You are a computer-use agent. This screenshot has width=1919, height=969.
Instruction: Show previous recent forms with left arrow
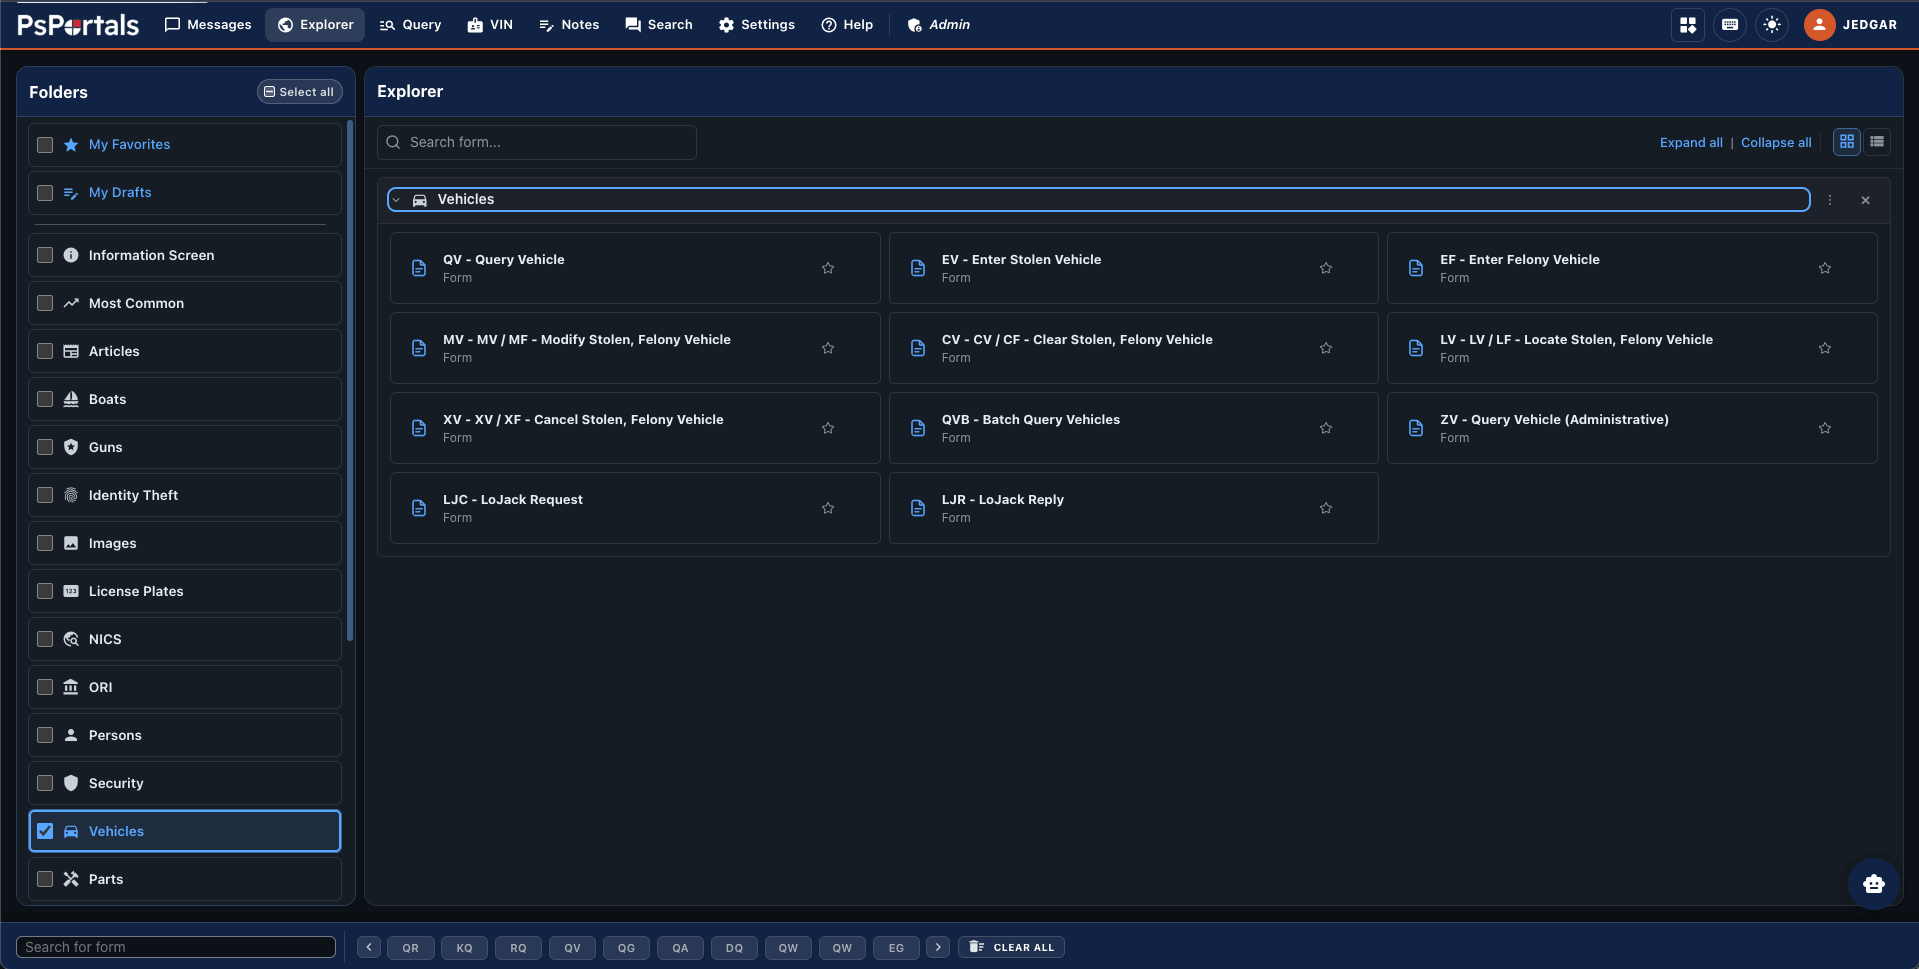(x=369, y=947)
